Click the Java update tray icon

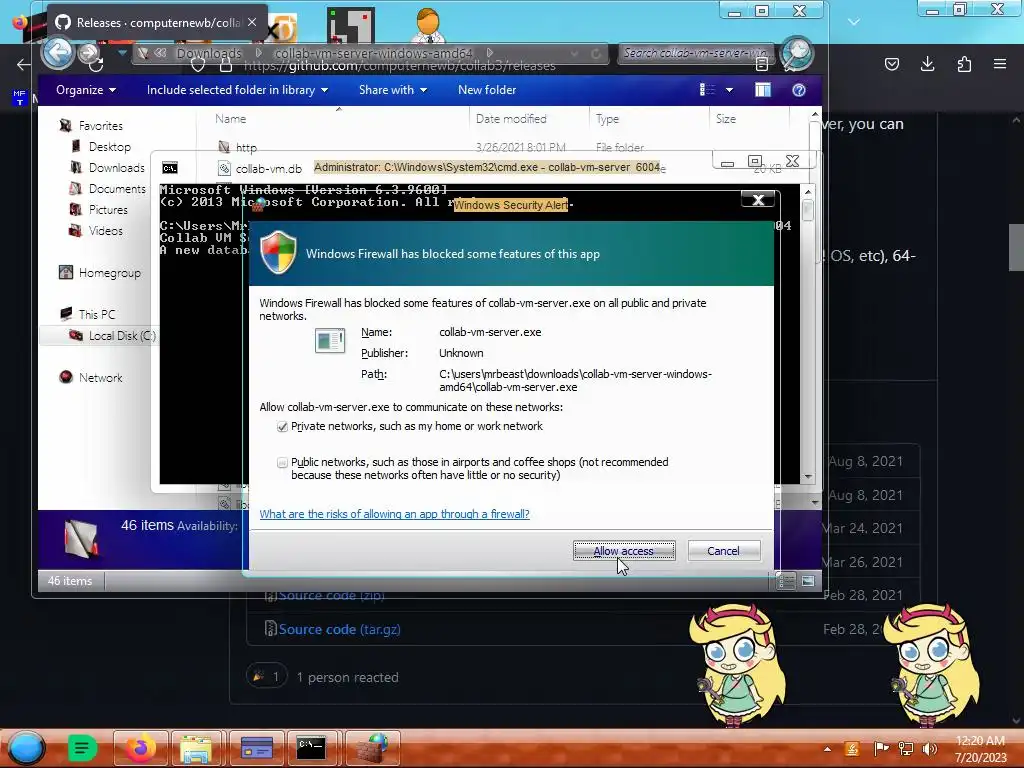pyautogui.click(x=852, y=748)
